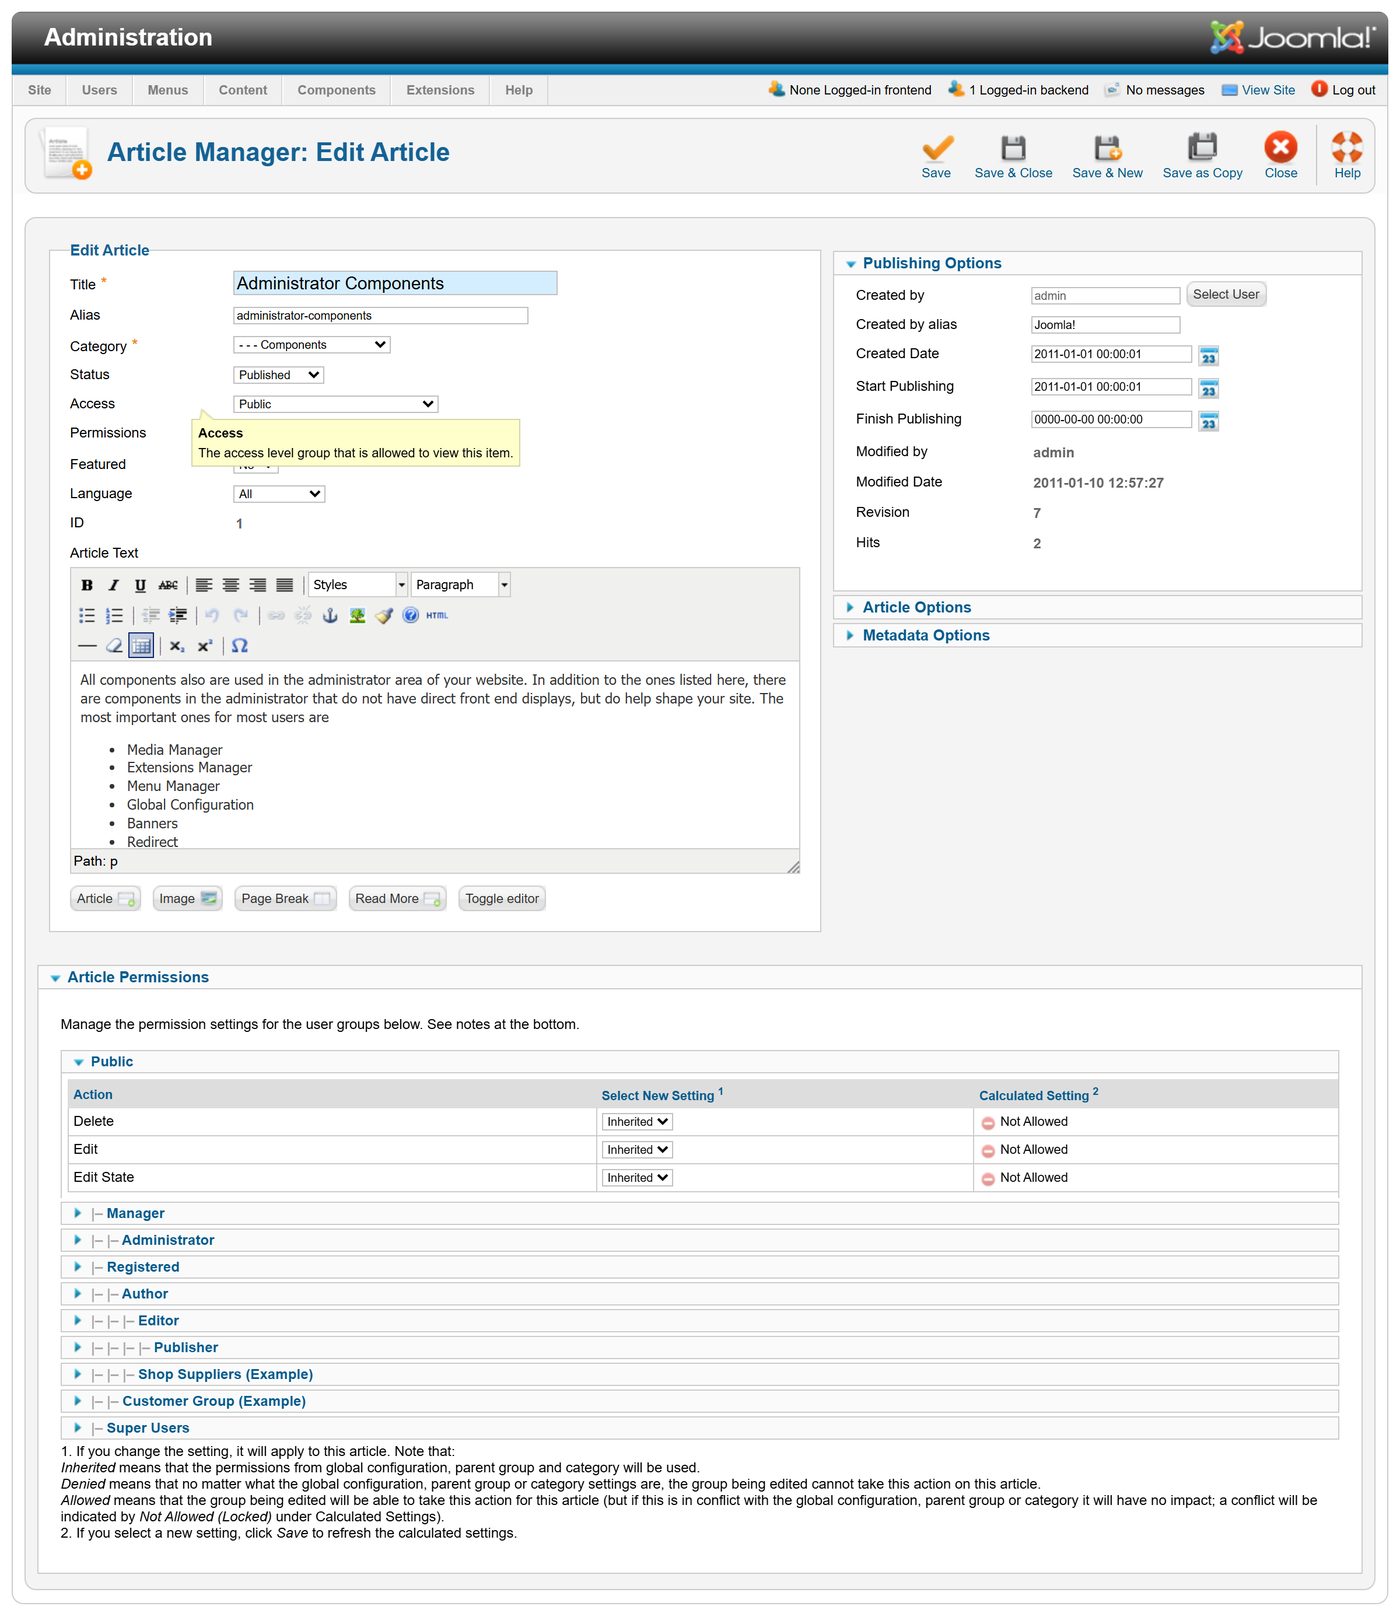Open the Styles dropdown in the editor
Image resolution: width=1400 pixels, height=1610 pixels.
point(358,585)
